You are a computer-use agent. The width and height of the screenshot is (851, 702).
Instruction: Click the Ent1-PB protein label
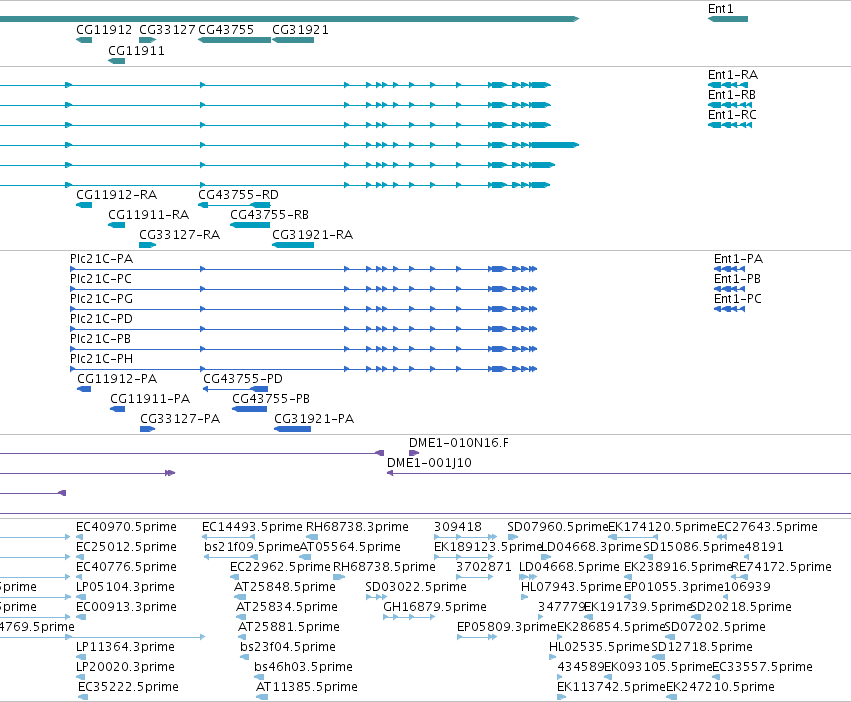coord(737,279)
